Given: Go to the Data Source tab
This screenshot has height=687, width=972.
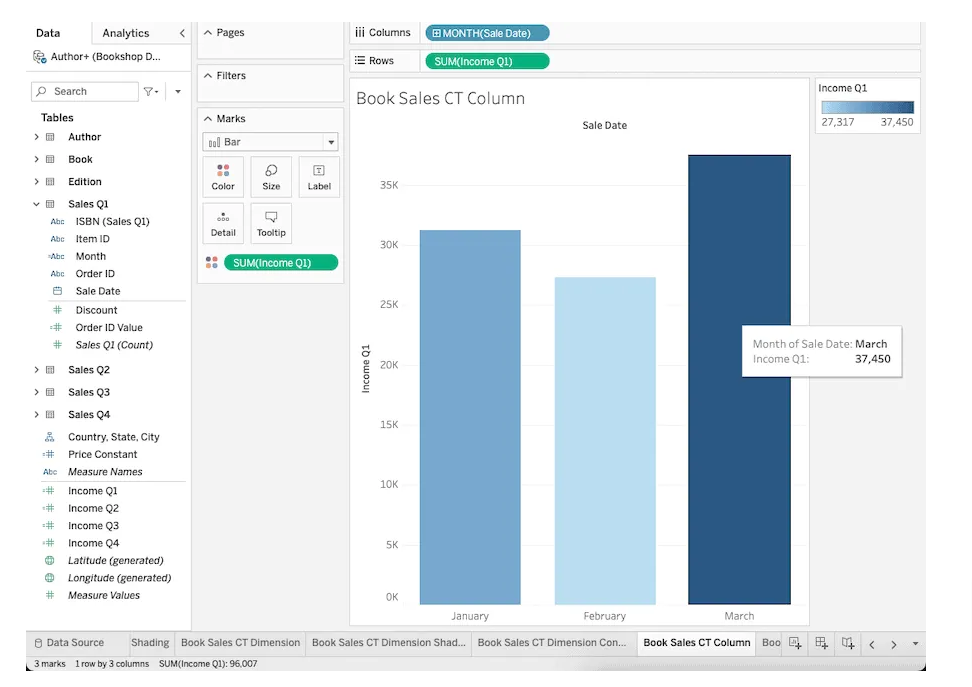Looking at the screenshot, I should pyautogui.click(x=69, y=643).
